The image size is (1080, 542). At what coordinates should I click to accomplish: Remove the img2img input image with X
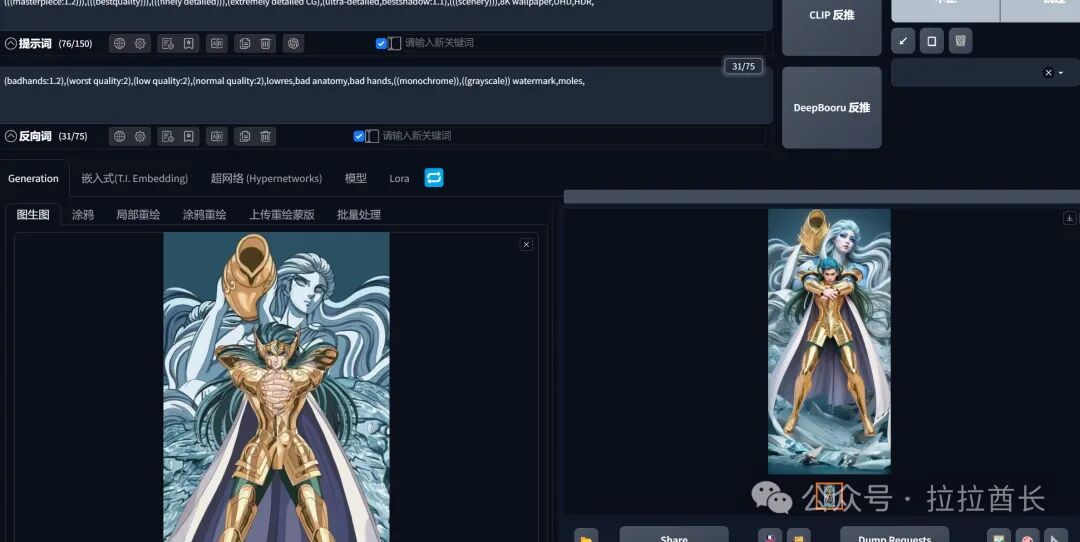526,244
